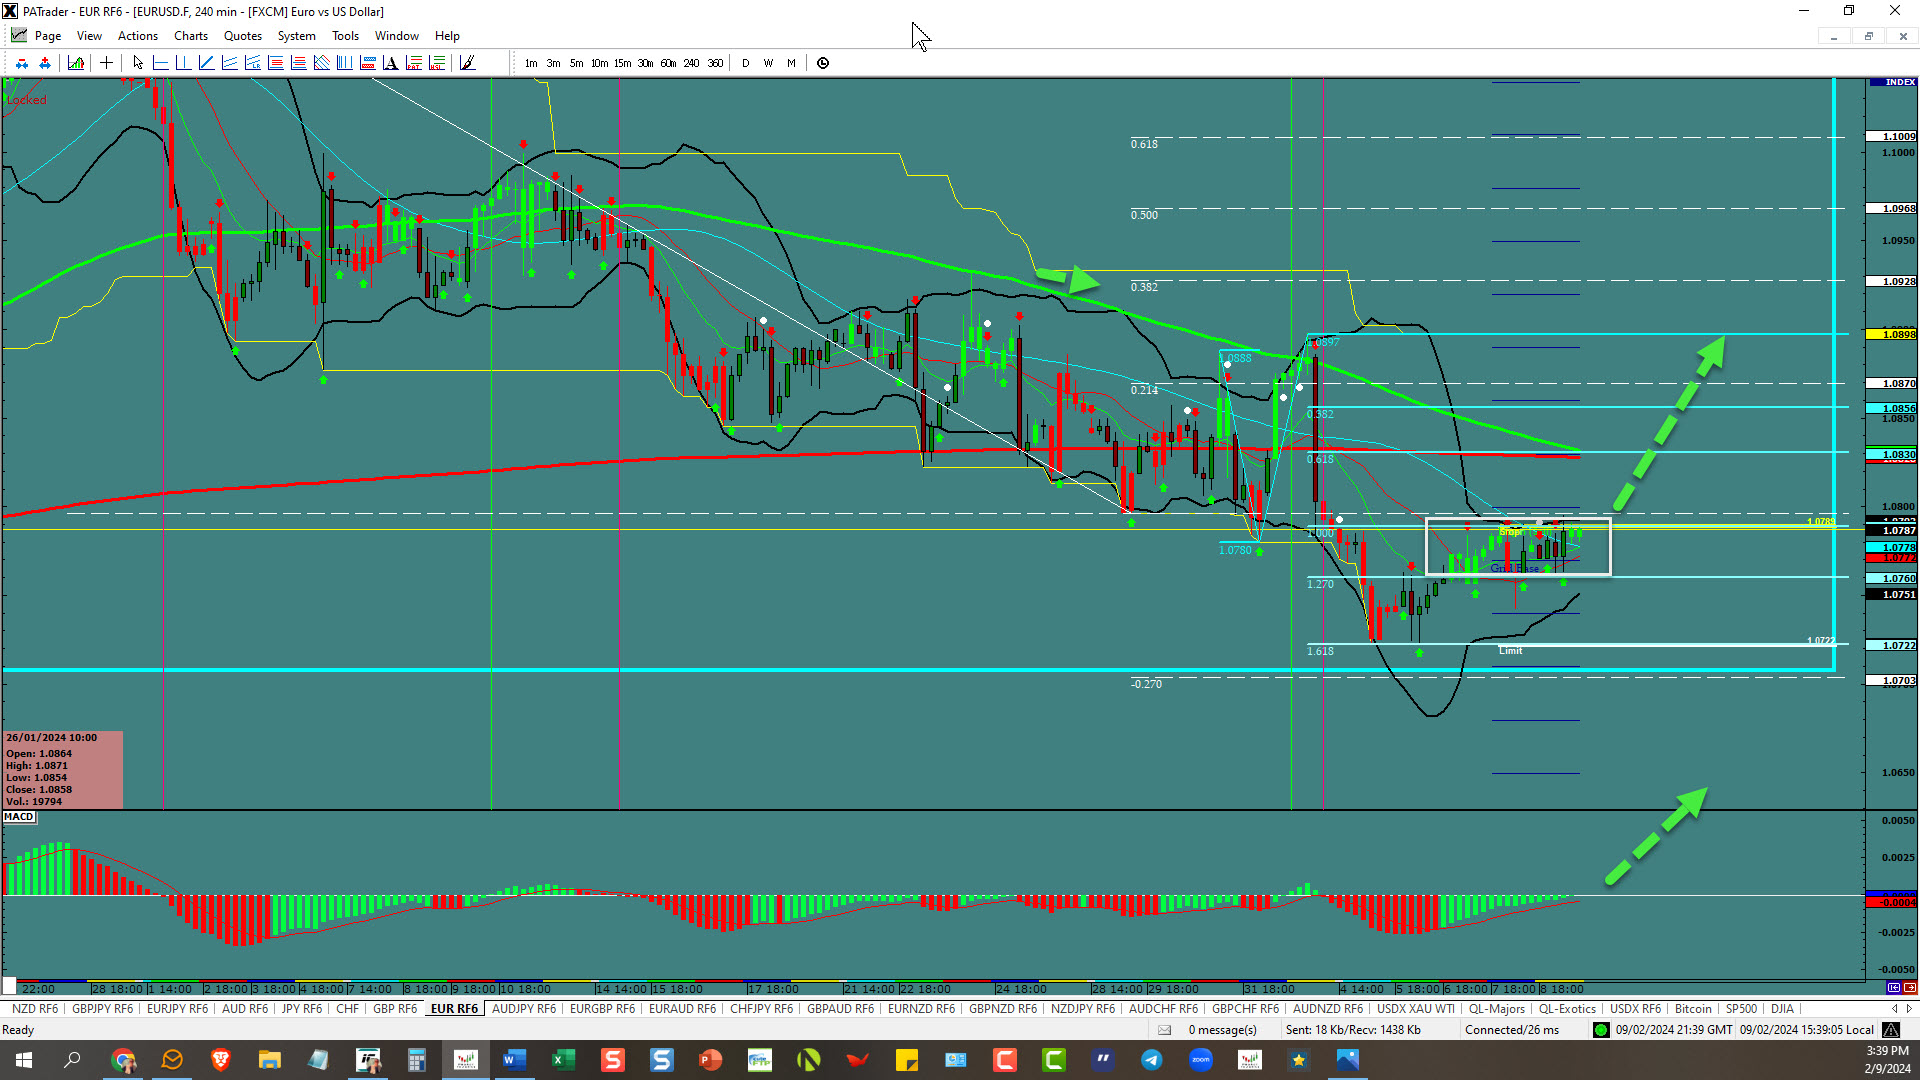Select the vertical line drawing tool
This screenshot has width=1920, height=1080.
click(x=183, y=63)
